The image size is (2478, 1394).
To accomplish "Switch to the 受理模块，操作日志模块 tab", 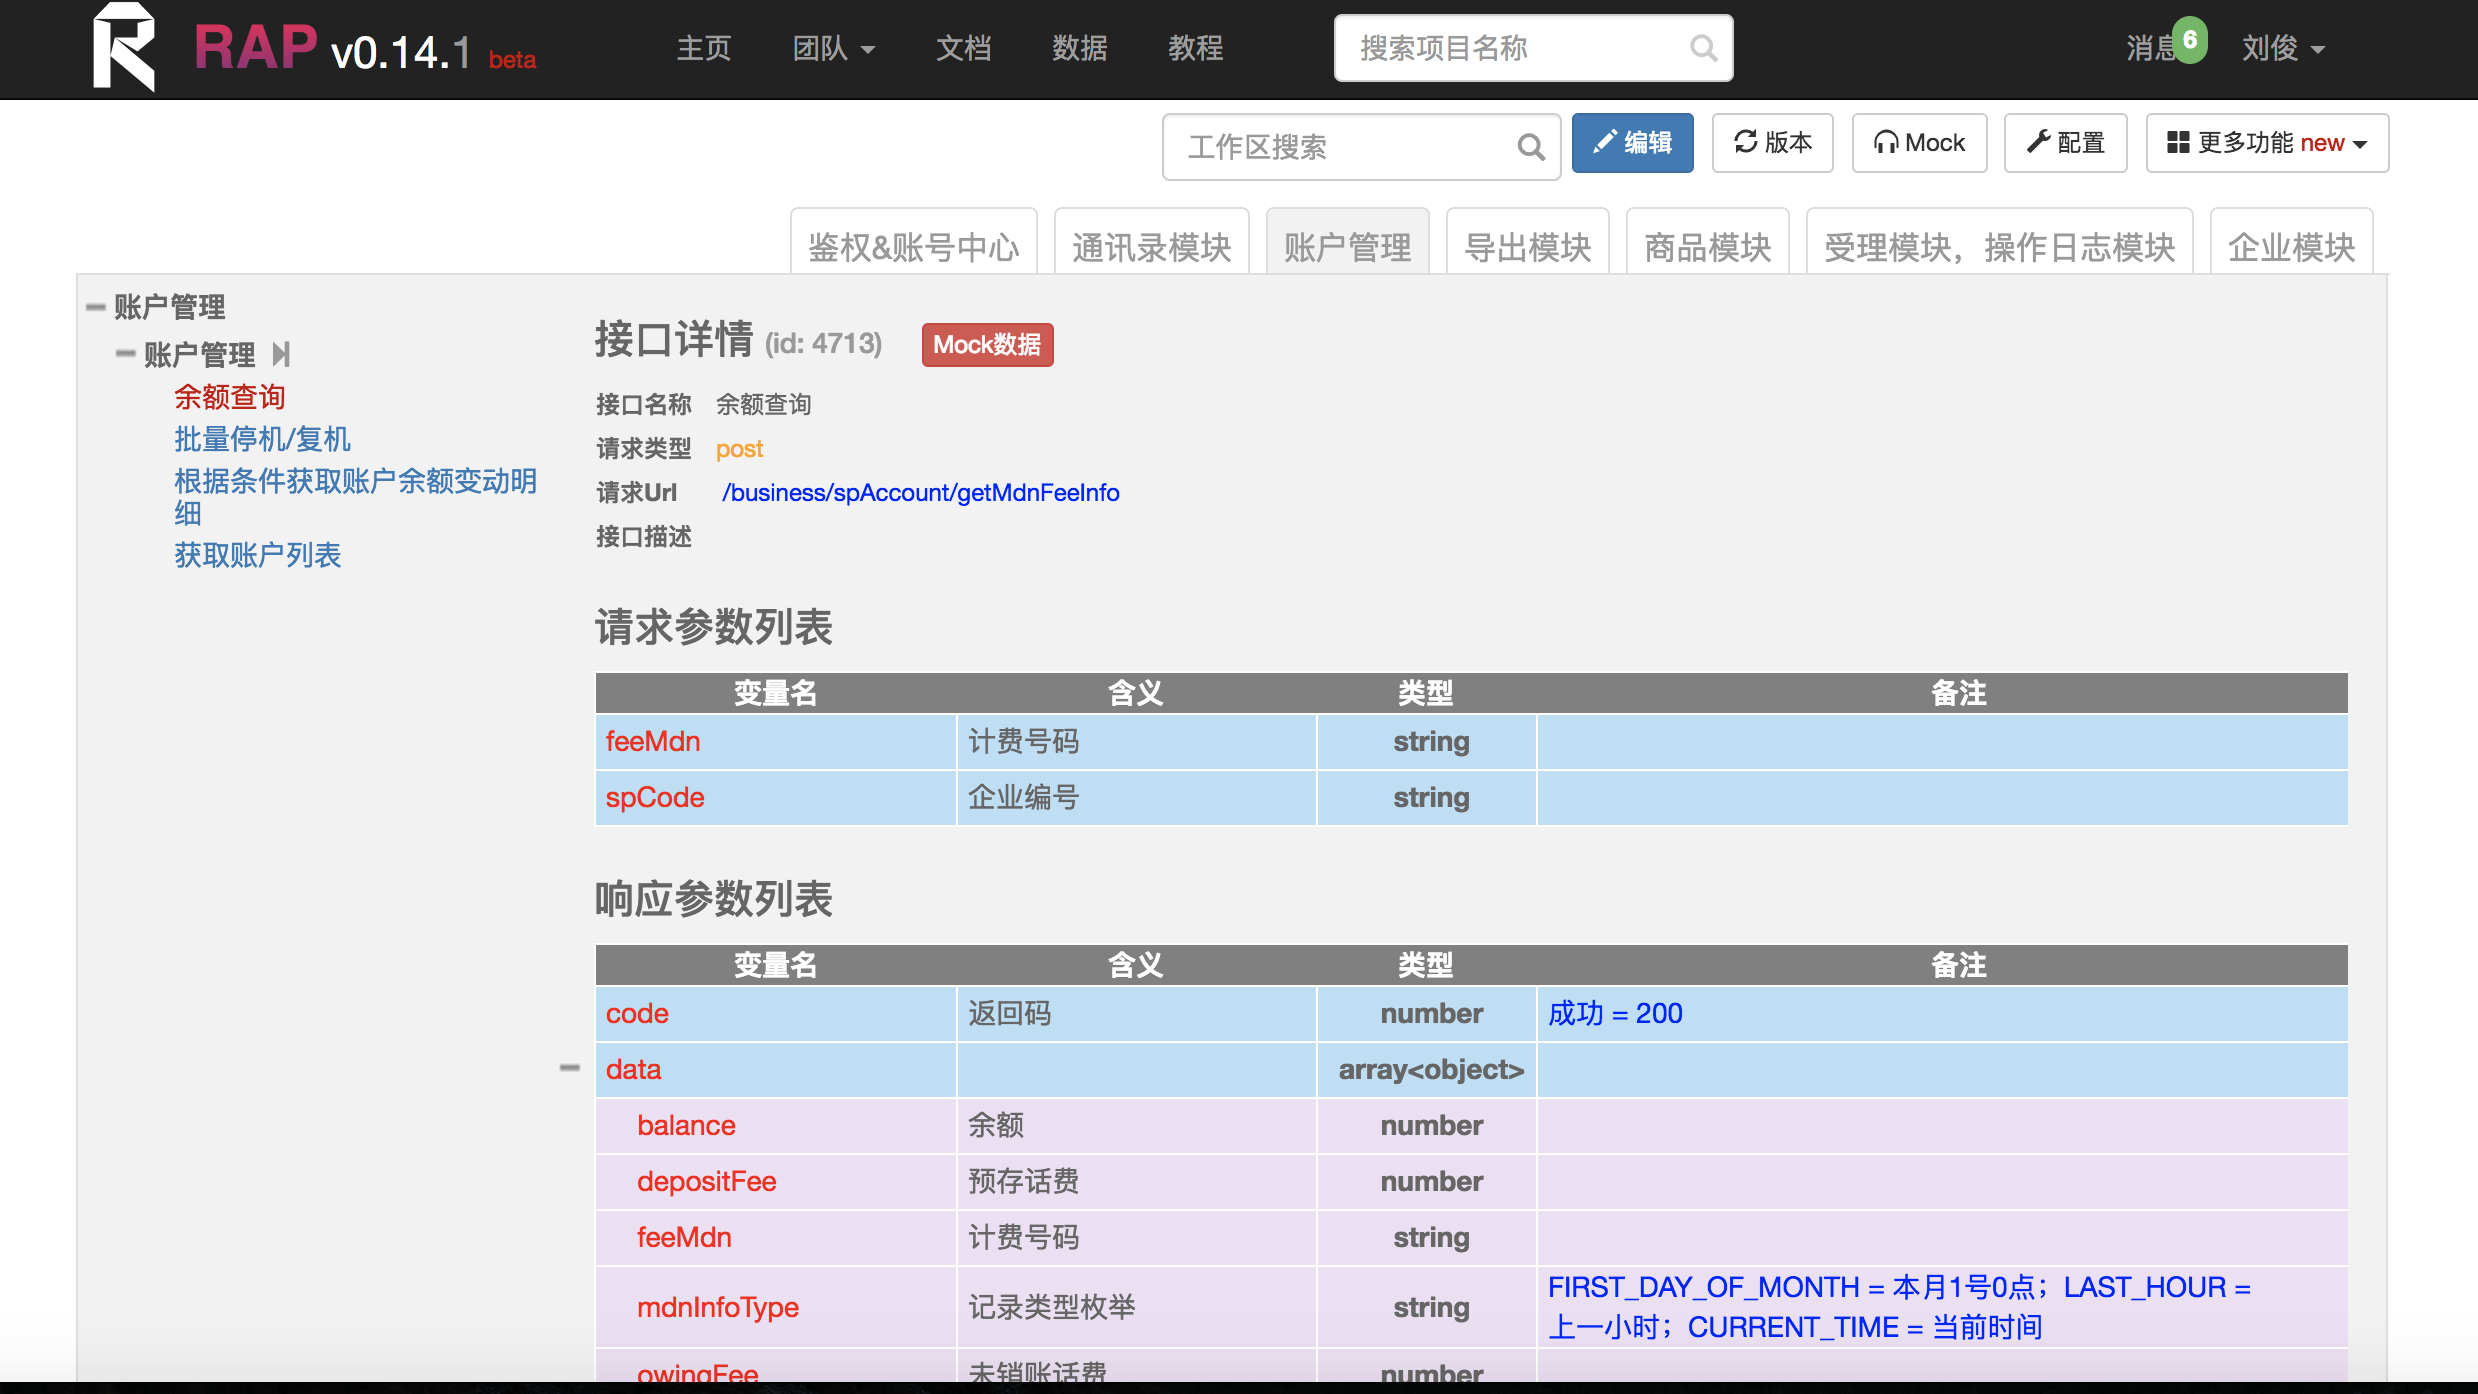I will [2000, 241].
